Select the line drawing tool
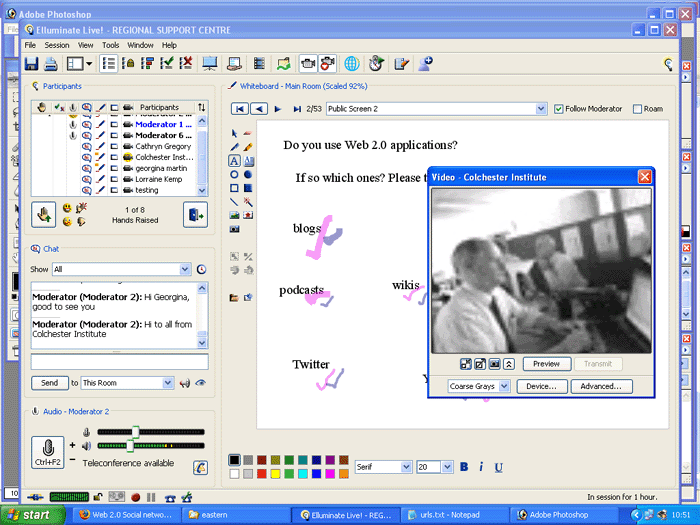The image size is (700, 525). pos(234,202)
